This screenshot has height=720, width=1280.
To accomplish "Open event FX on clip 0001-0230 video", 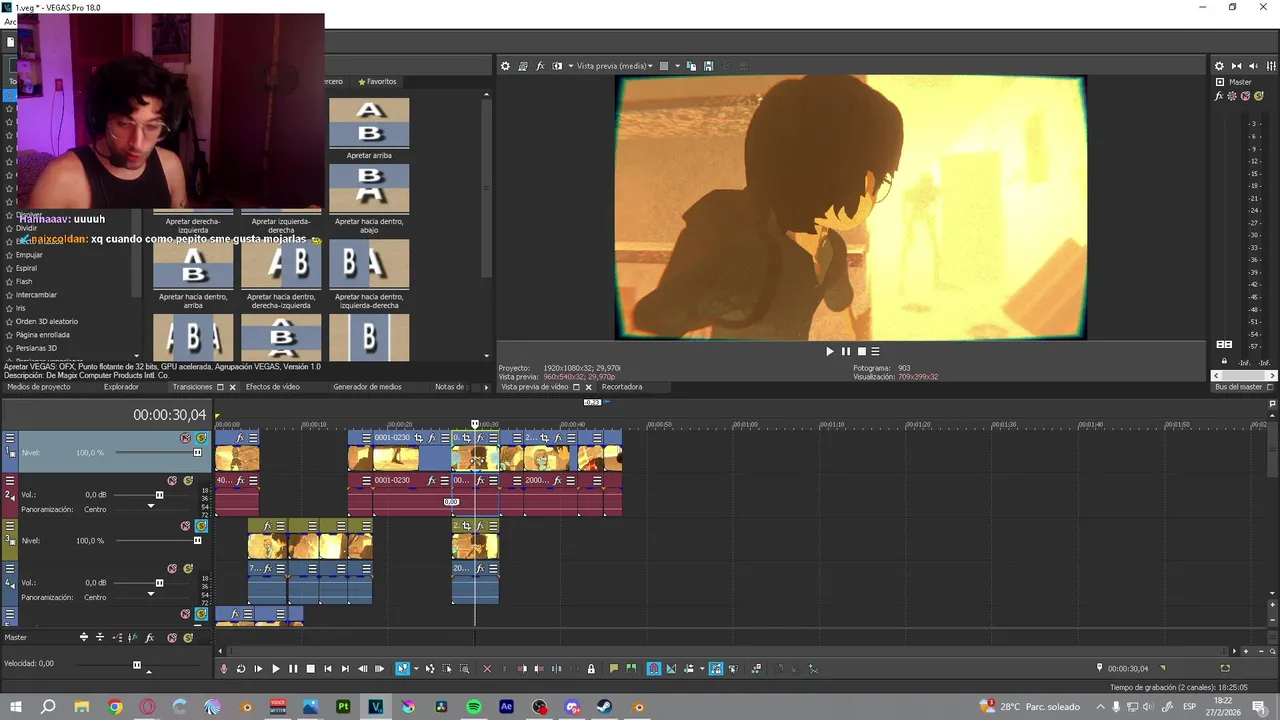I will point(432,438).
